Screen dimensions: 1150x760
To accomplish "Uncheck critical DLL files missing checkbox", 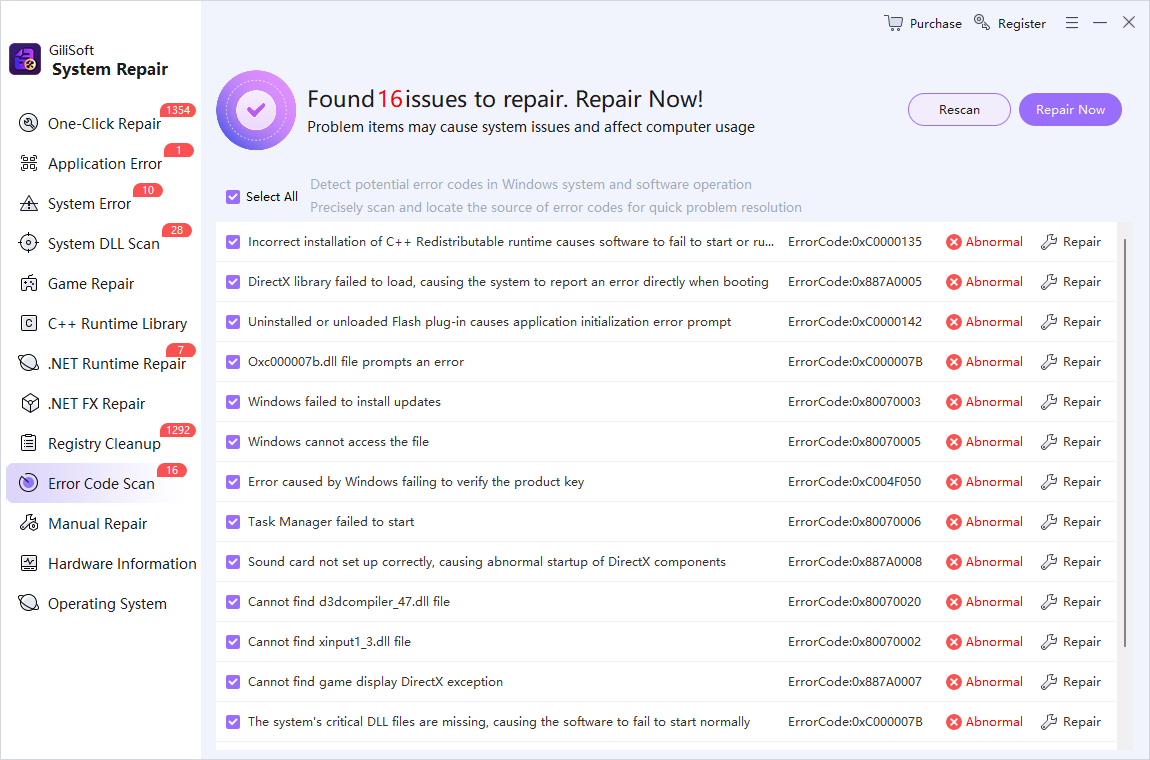I will pyautogui.click(x=233, y=722).
